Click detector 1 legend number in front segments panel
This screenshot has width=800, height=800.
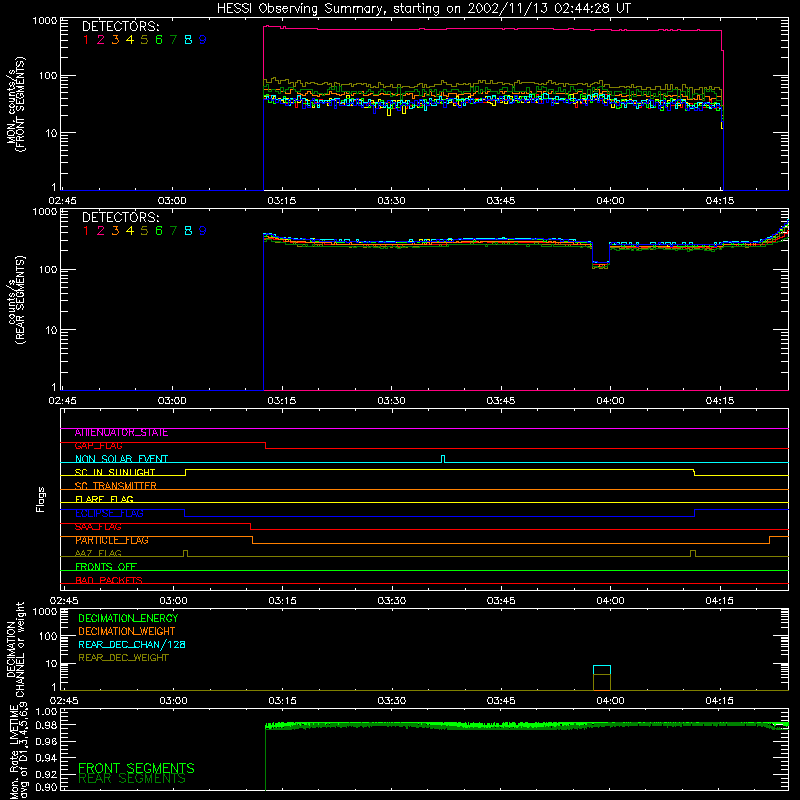coord(86,39)
